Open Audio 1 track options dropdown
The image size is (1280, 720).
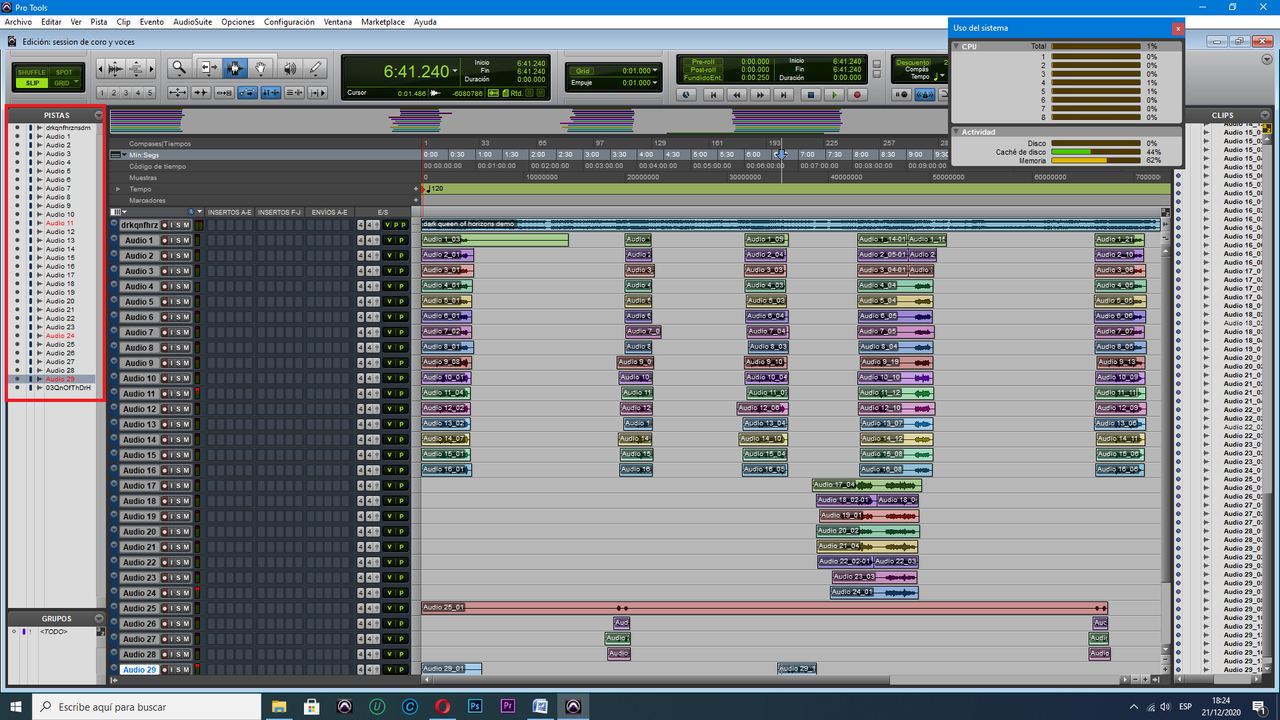[x=114, y=240]
